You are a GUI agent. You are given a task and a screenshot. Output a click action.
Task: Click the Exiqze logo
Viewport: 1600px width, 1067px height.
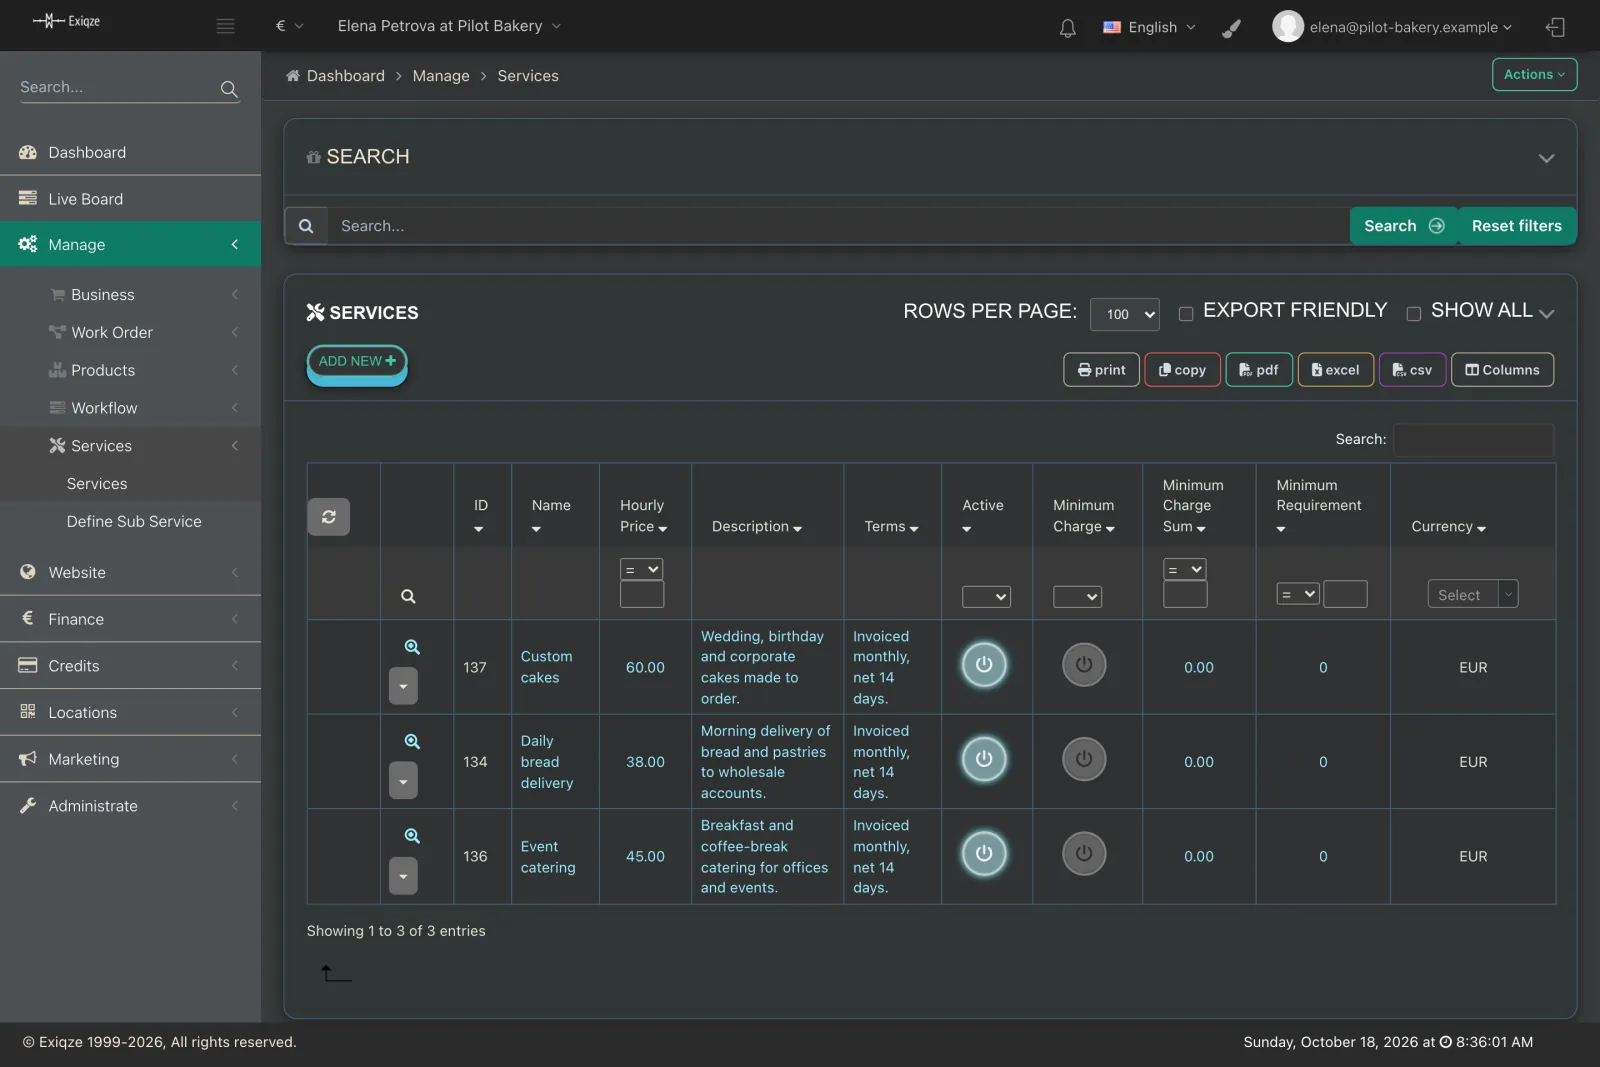(66, 21)
